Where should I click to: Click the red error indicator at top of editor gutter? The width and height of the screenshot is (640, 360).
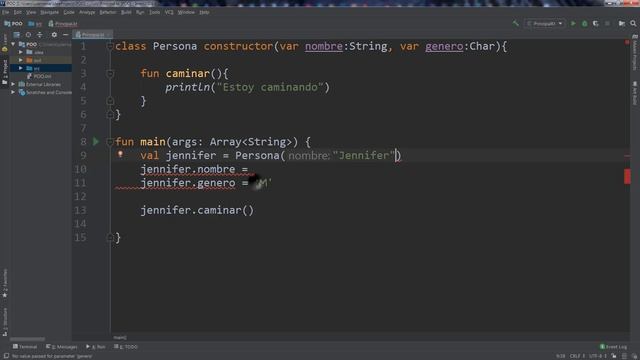(x=627, y=42)
